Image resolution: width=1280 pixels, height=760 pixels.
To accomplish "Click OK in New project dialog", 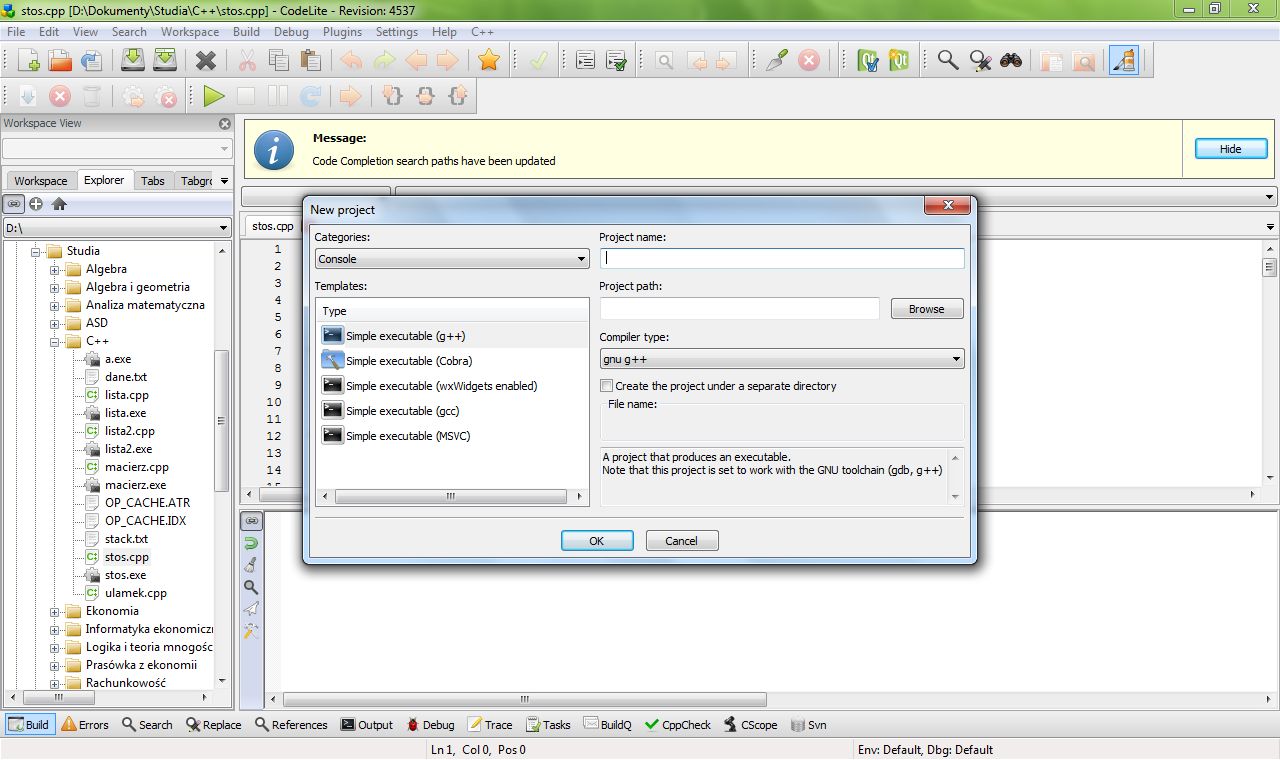I will (x=597, y=541).
